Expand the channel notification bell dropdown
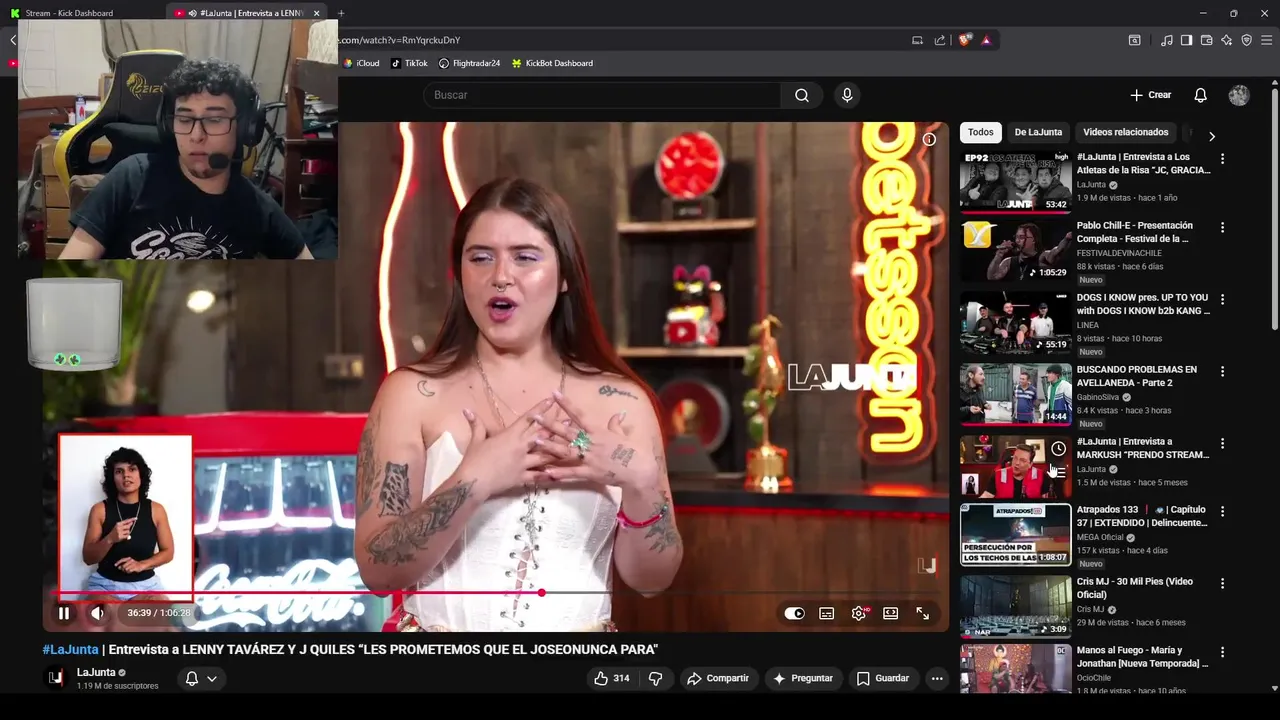Screen dimensions: 1280x720 point(201,678)
